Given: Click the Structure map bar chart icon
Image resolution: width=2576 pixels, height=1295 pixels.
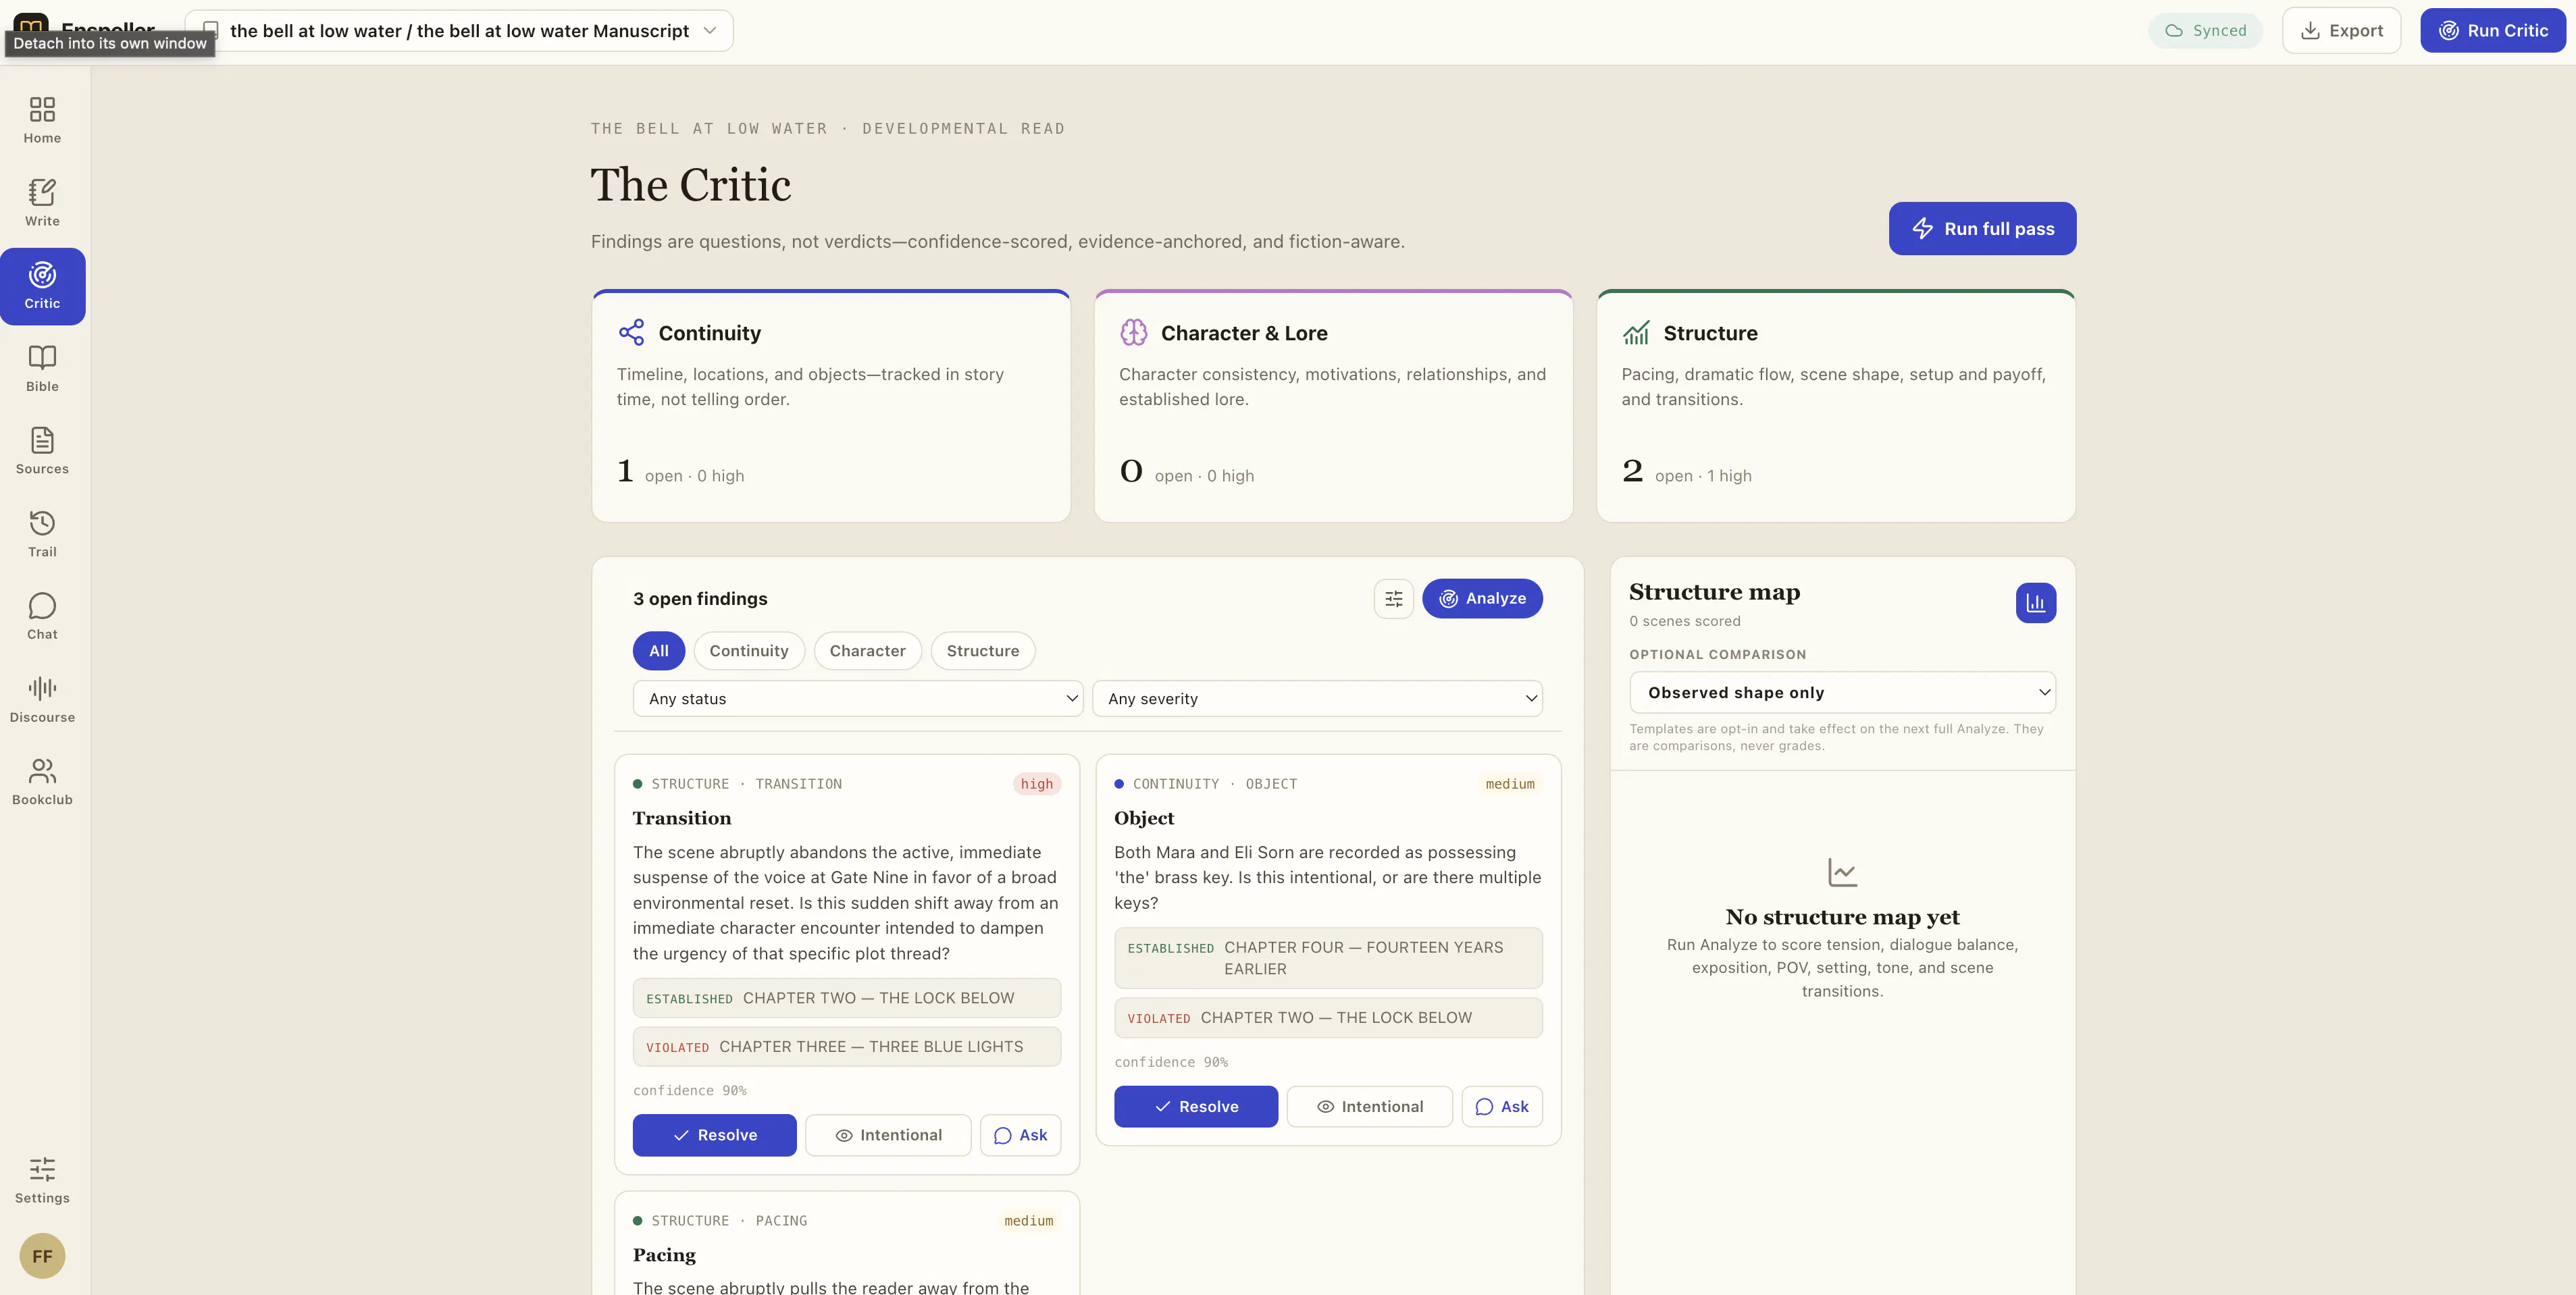Looking at the screenshot, I should pyautogui.click(x=2035, y=603).
